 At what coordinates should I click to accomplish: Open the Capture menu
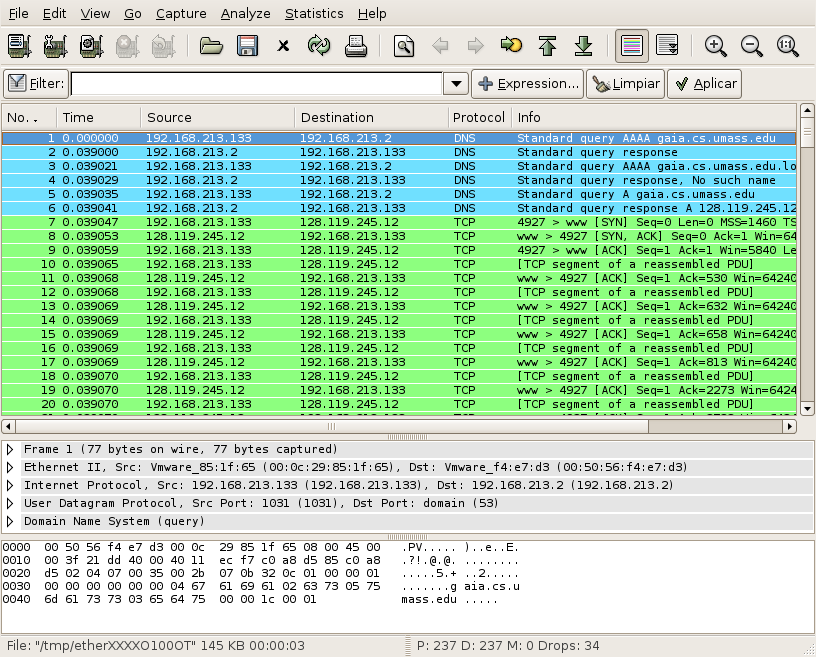pyautogui.click(x=181, y=14)
